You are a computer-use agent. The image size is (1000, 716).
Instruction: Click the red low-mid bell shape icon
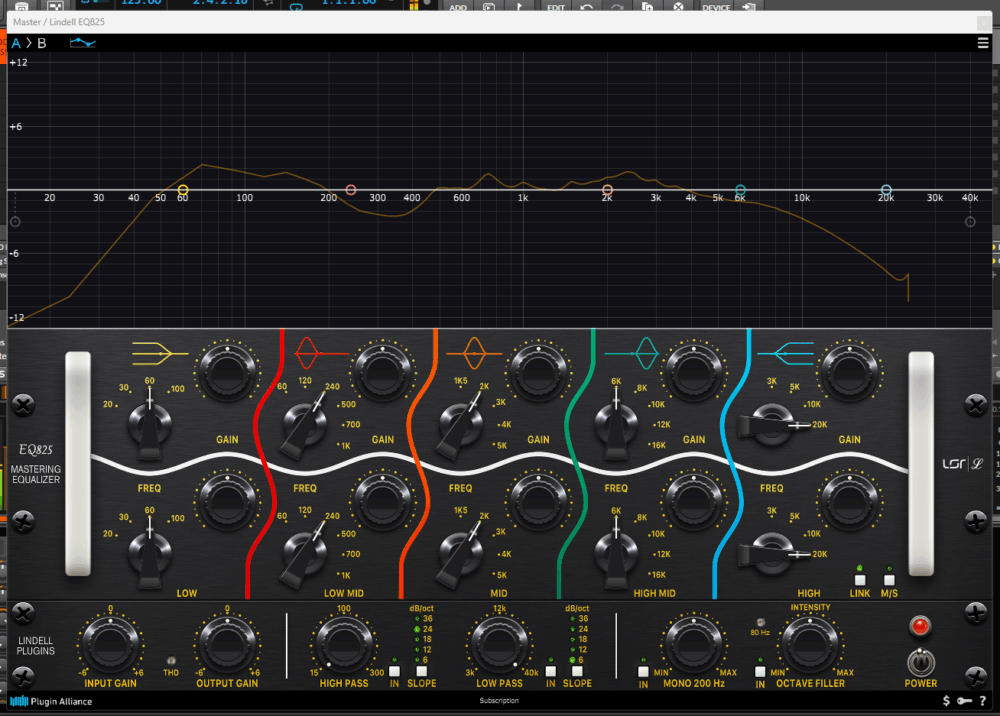[321, 353]
